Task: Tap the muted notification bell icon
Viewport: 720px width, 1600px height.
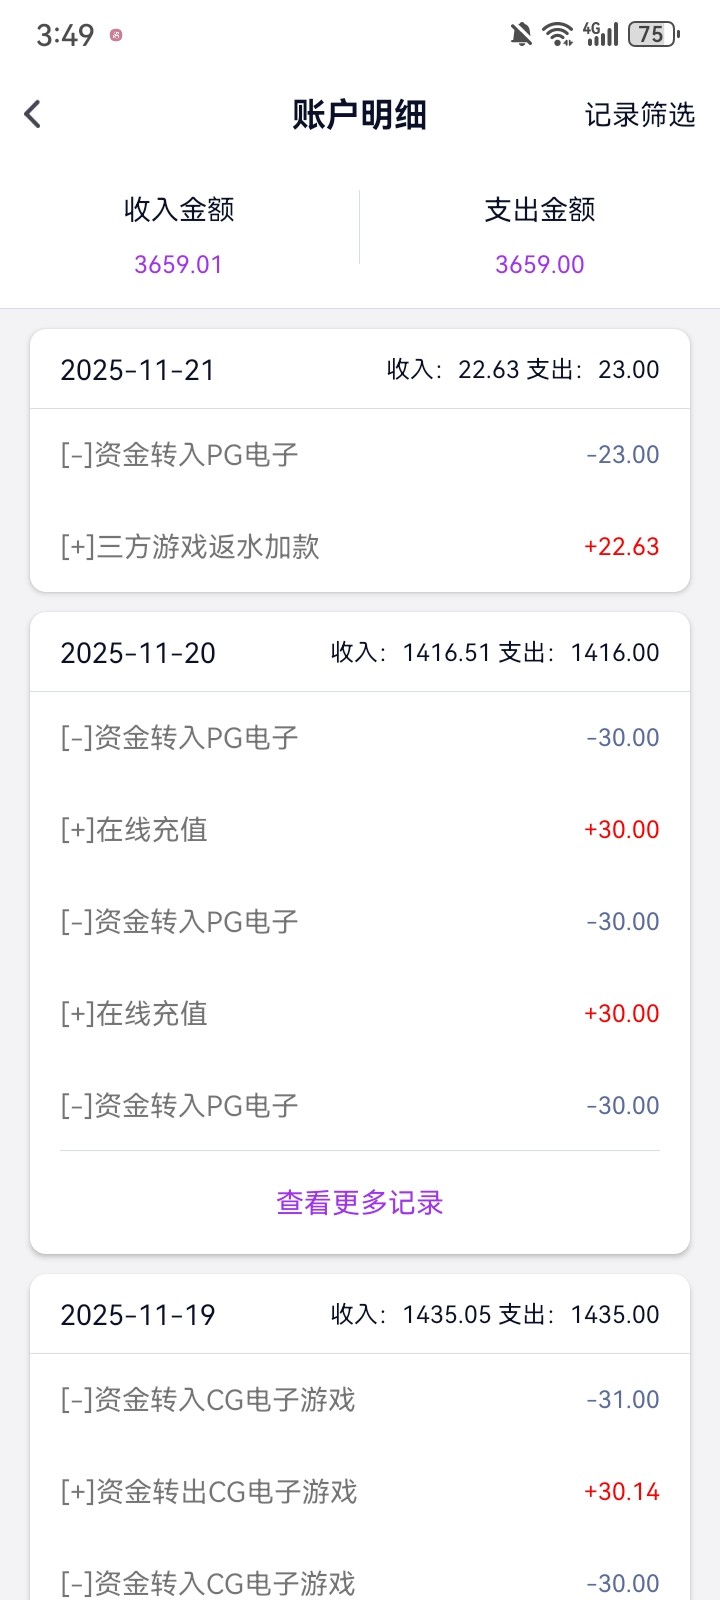Action: [521, 35]
